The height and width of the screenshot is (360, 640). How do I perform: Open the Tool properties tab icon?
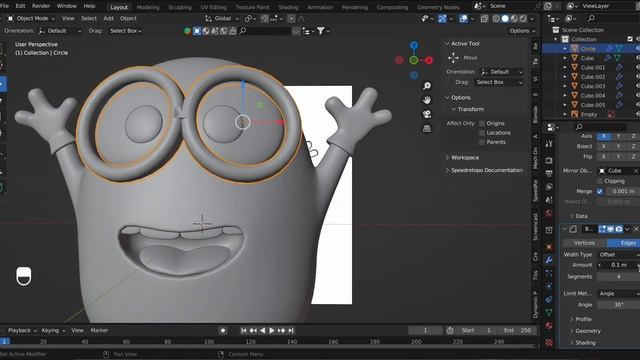tap(549, 144)
